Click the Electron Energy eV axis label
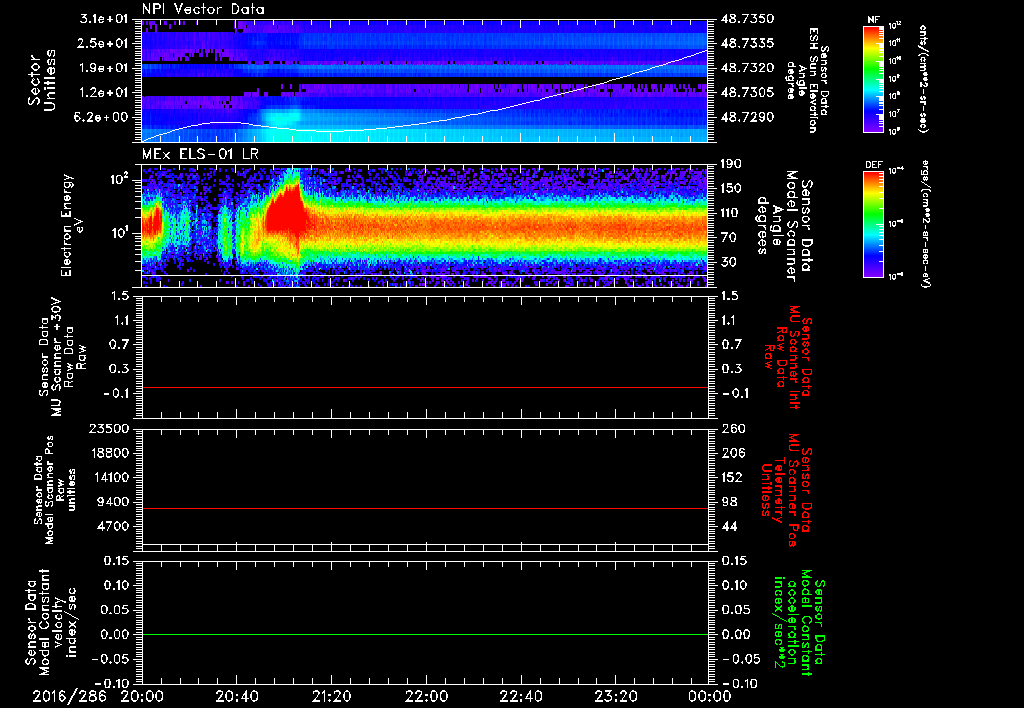The image size is (1024, 708). coord(73,225)
